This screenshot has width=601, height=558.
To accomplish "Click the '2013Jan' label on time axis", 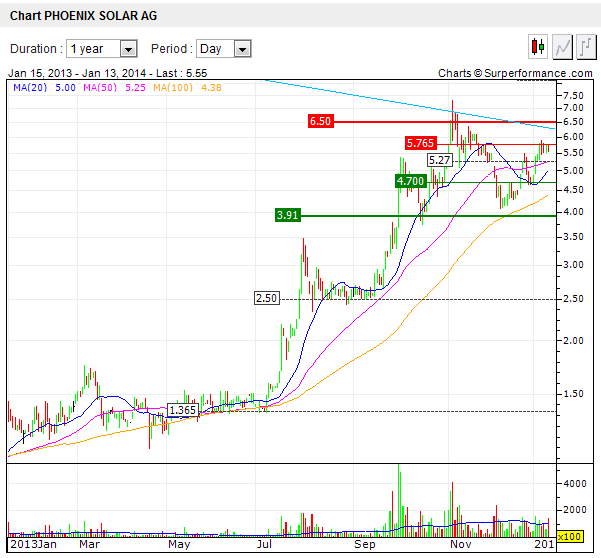I will click(x=33, y=544).
